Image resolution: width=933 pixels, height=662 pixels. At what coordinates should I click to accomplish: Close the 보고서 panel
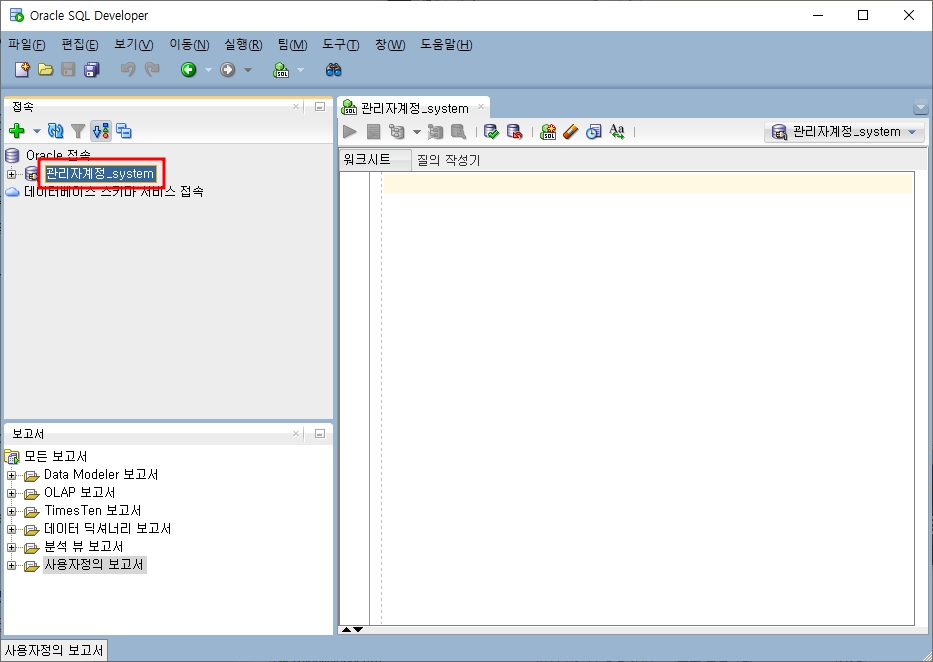[x=296, y=434]
